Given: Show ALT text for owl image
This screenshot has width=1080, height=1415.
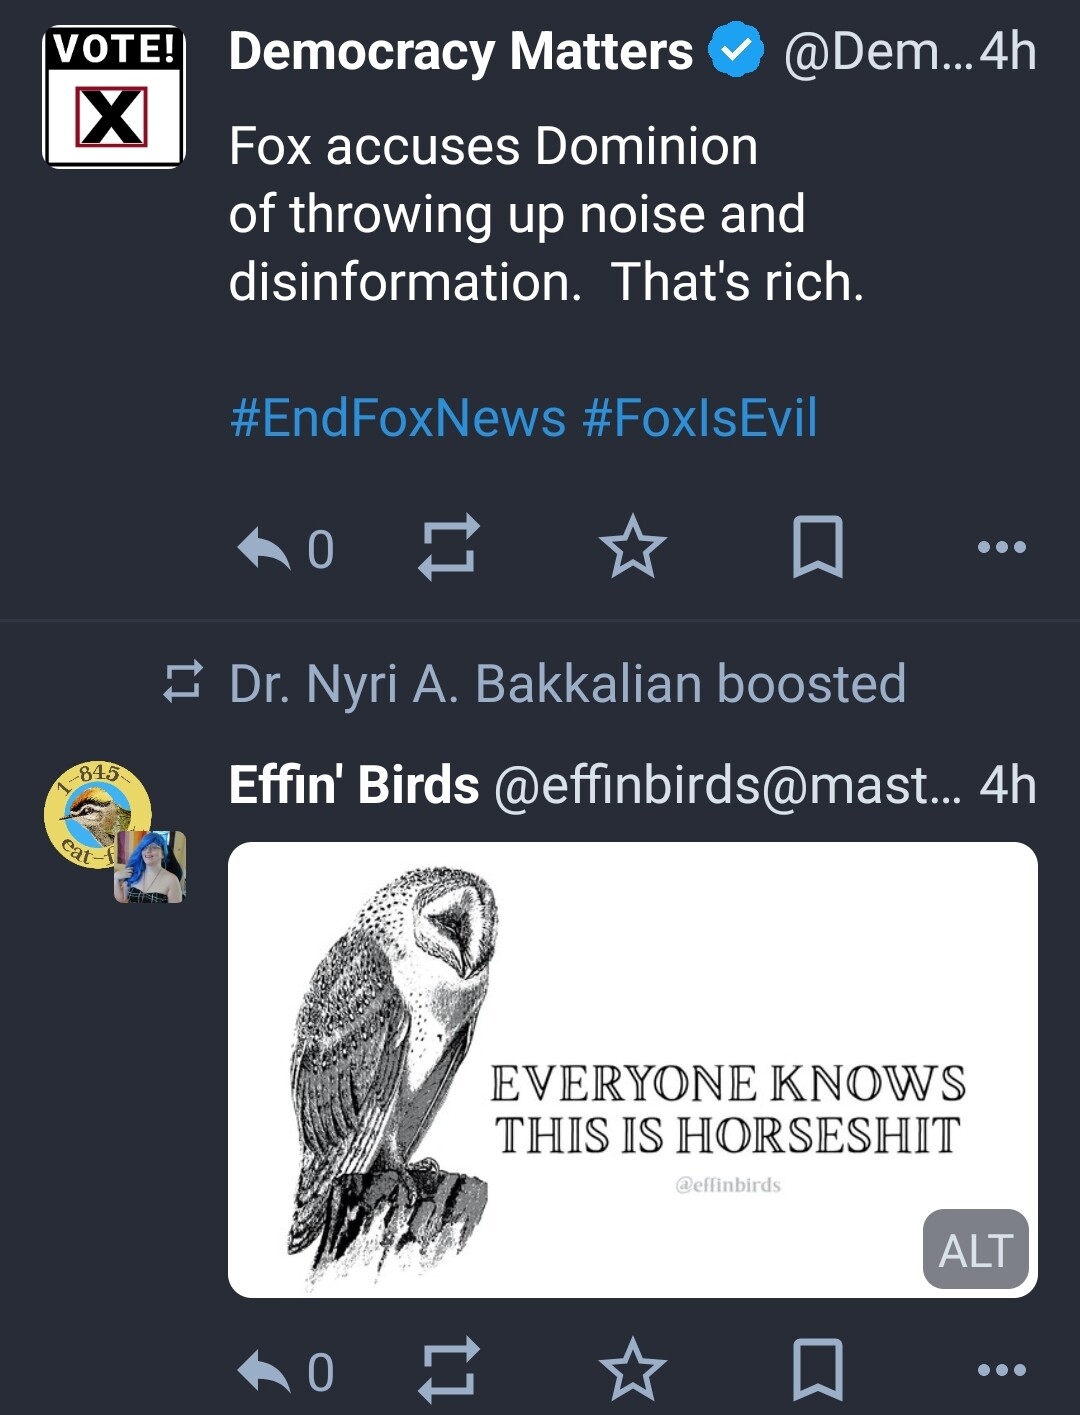Looking at the screenshot, I should click(x=975, y=1250).
